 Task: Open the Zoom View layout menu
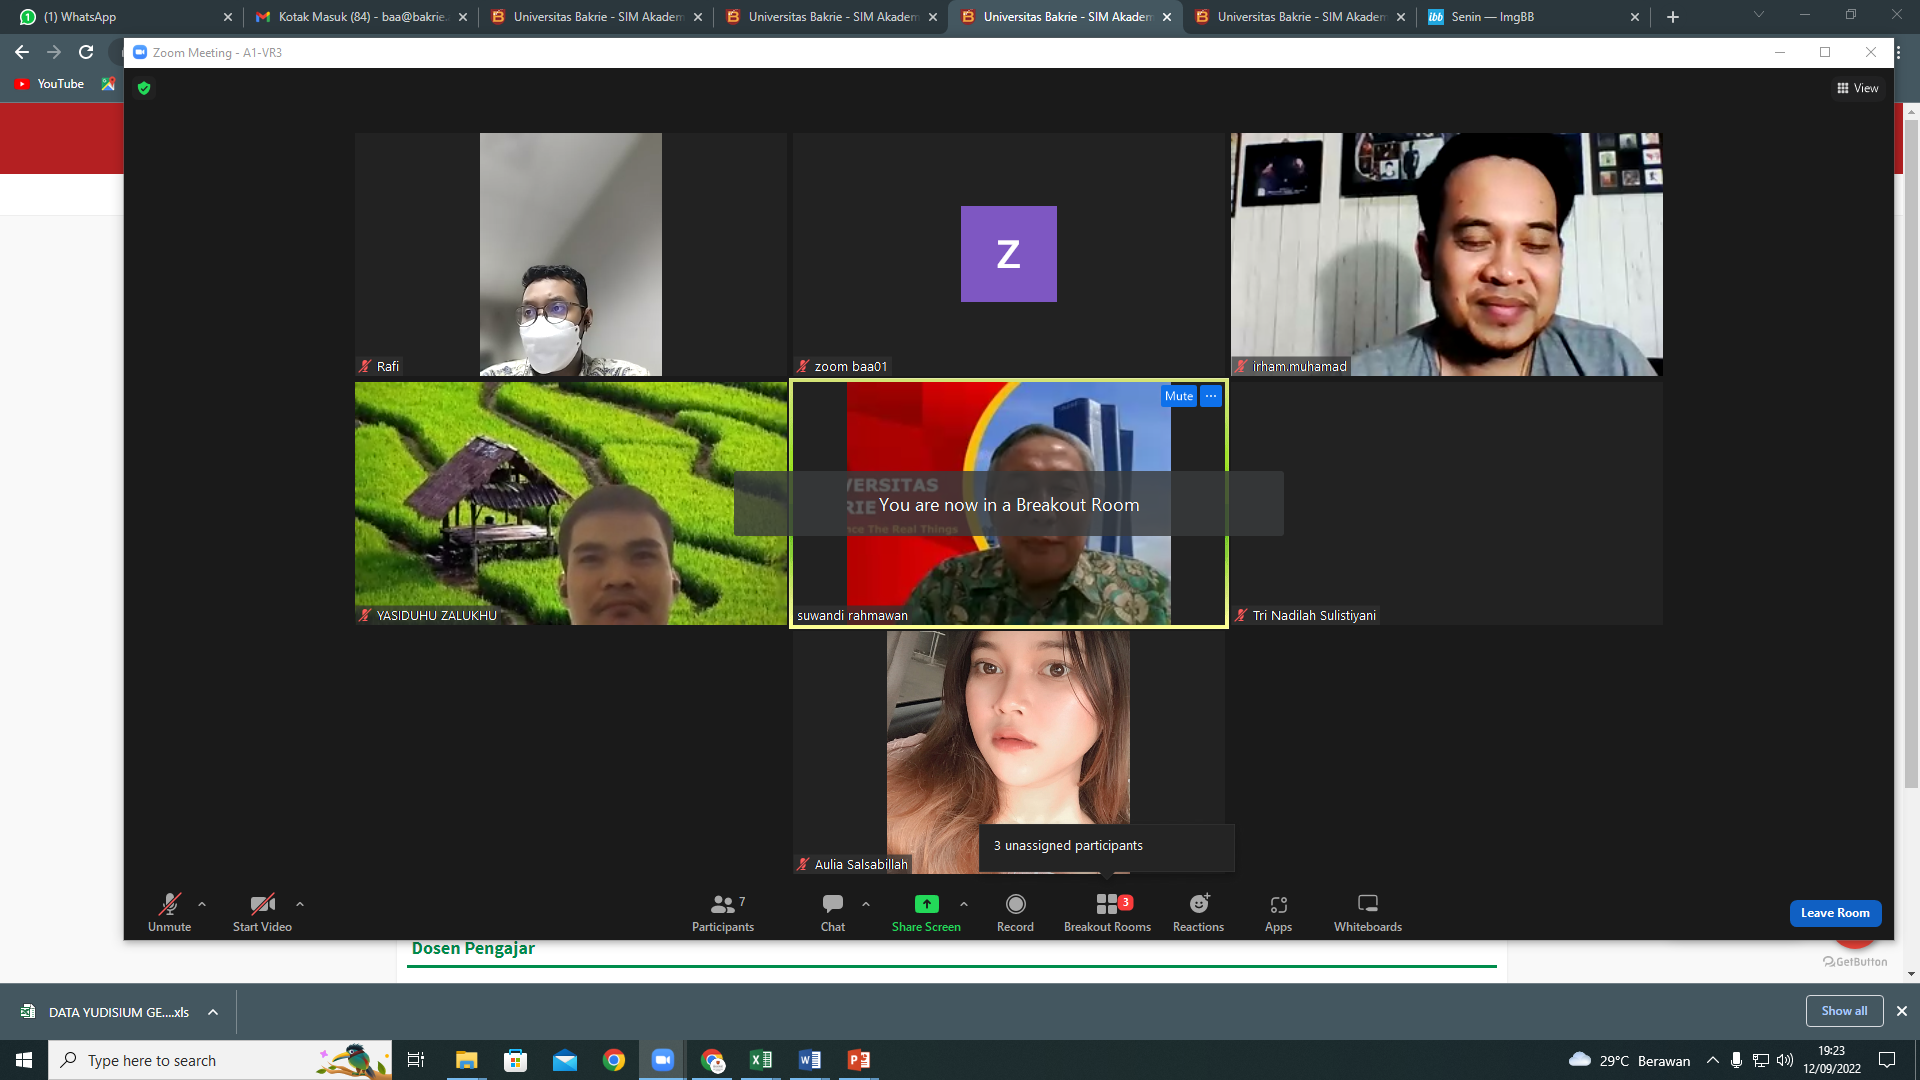tap(1858, 88)
